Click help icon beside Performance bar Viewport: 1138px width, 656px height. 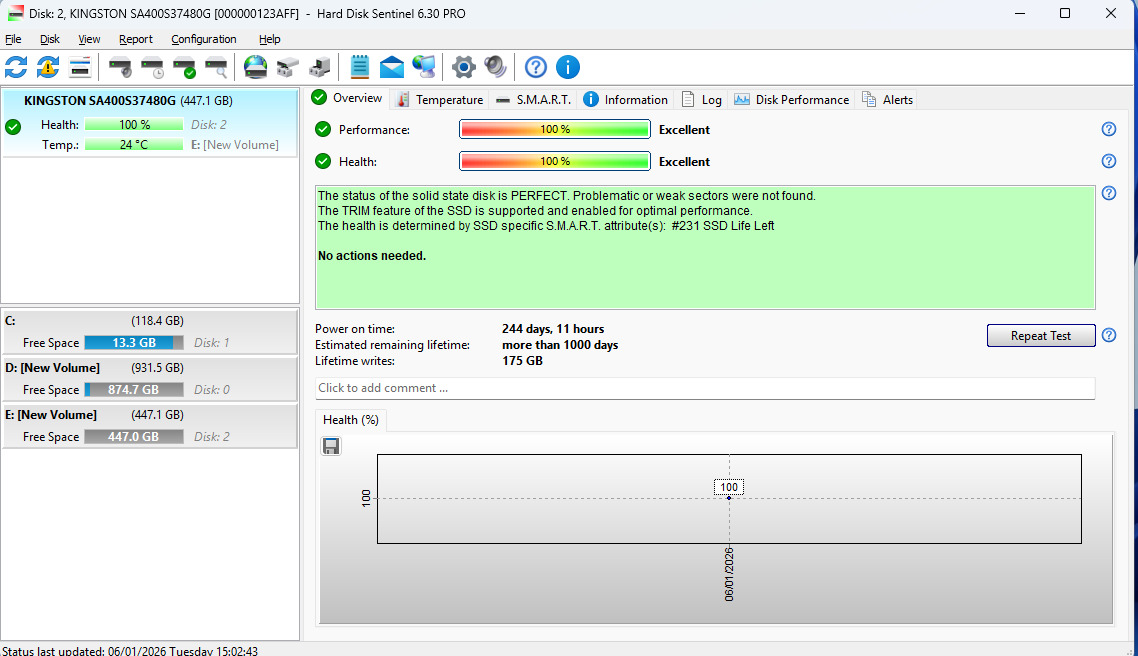[x=1108, y=129]
